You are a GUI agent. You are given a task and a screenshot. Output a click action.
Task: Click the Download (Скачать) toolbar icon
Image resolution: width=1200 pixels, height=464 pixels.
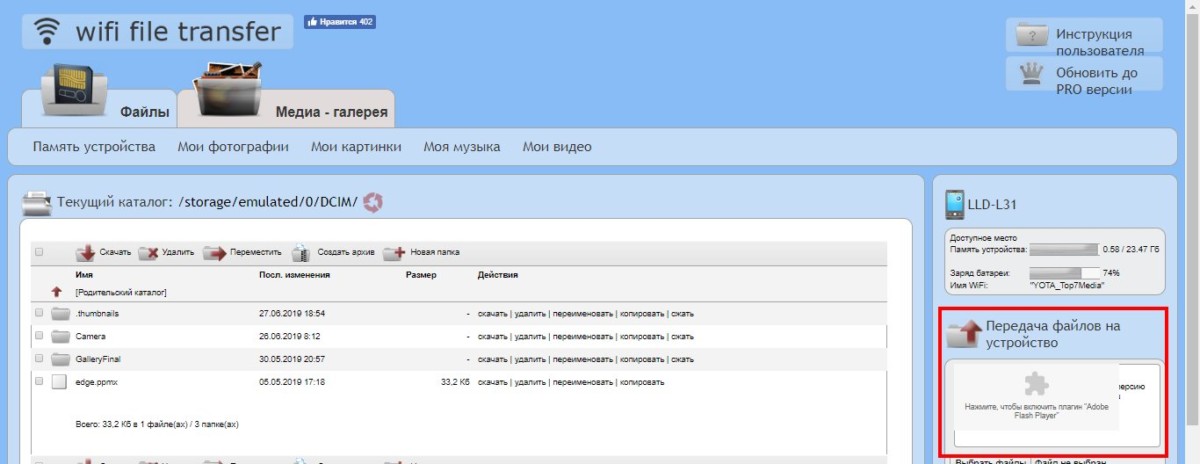click(86, 252)
